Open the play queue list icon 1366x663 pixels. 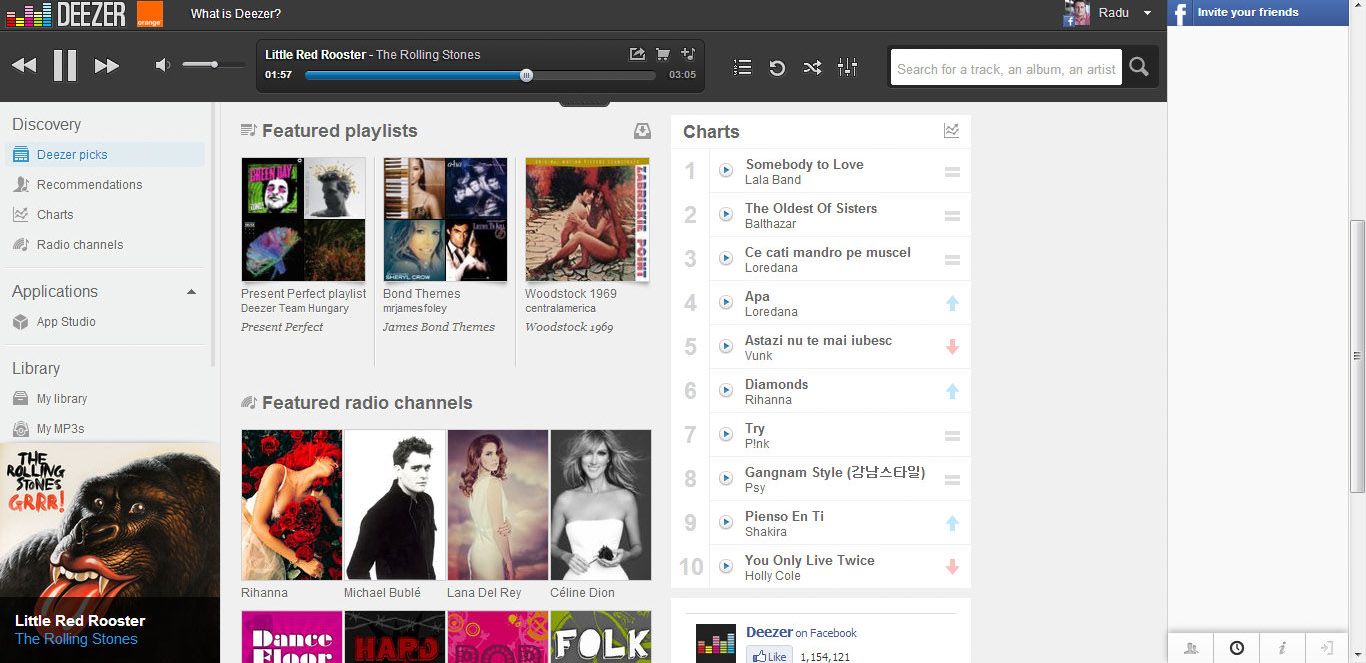(x=742, y=68)
